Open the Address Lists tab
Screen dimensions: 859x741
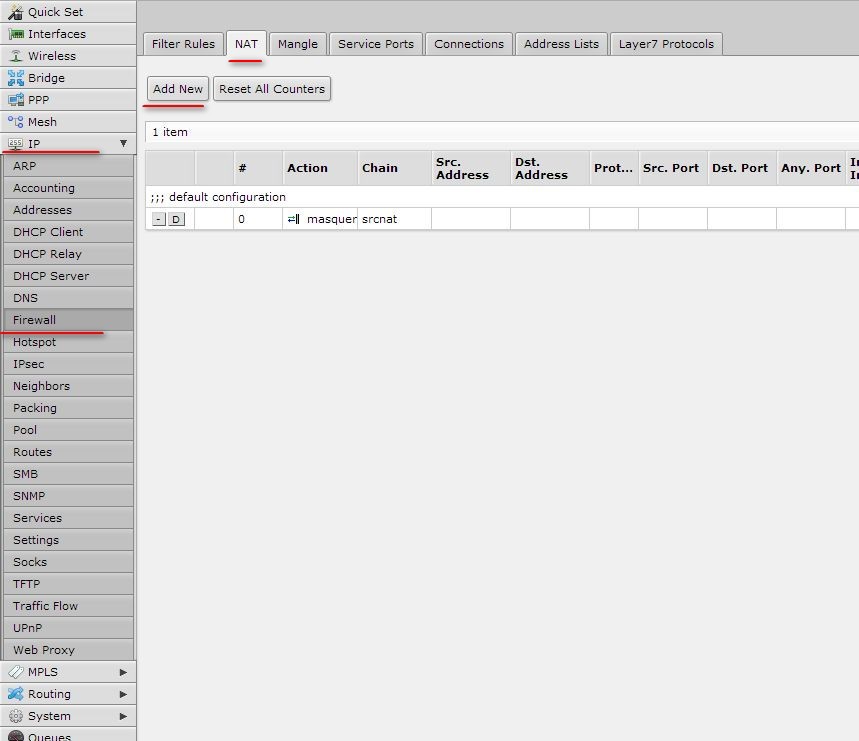click(561, 44)
